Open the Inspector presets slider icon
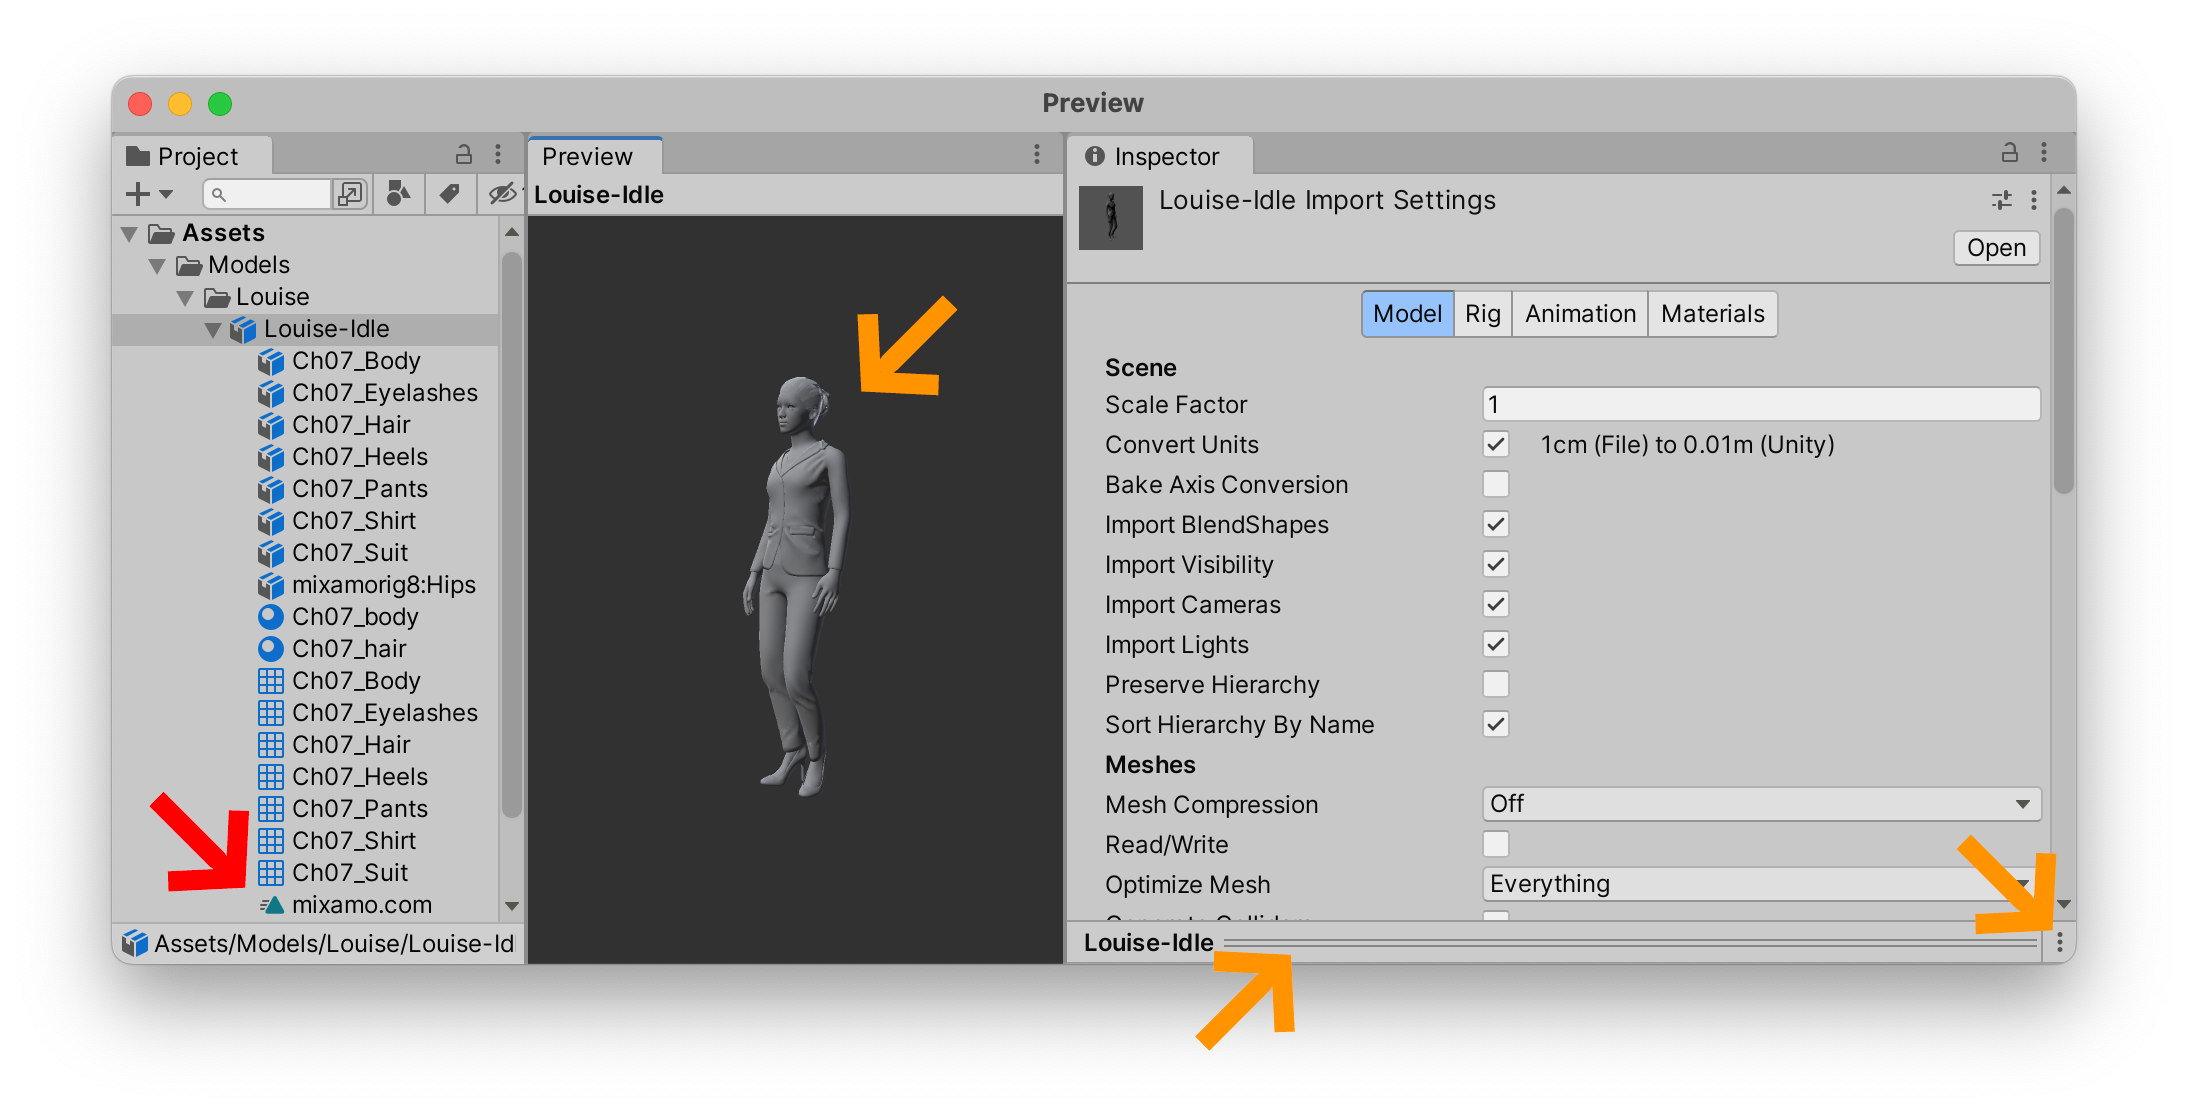The image size is (2188, 1112). (x=2001, y=200)
